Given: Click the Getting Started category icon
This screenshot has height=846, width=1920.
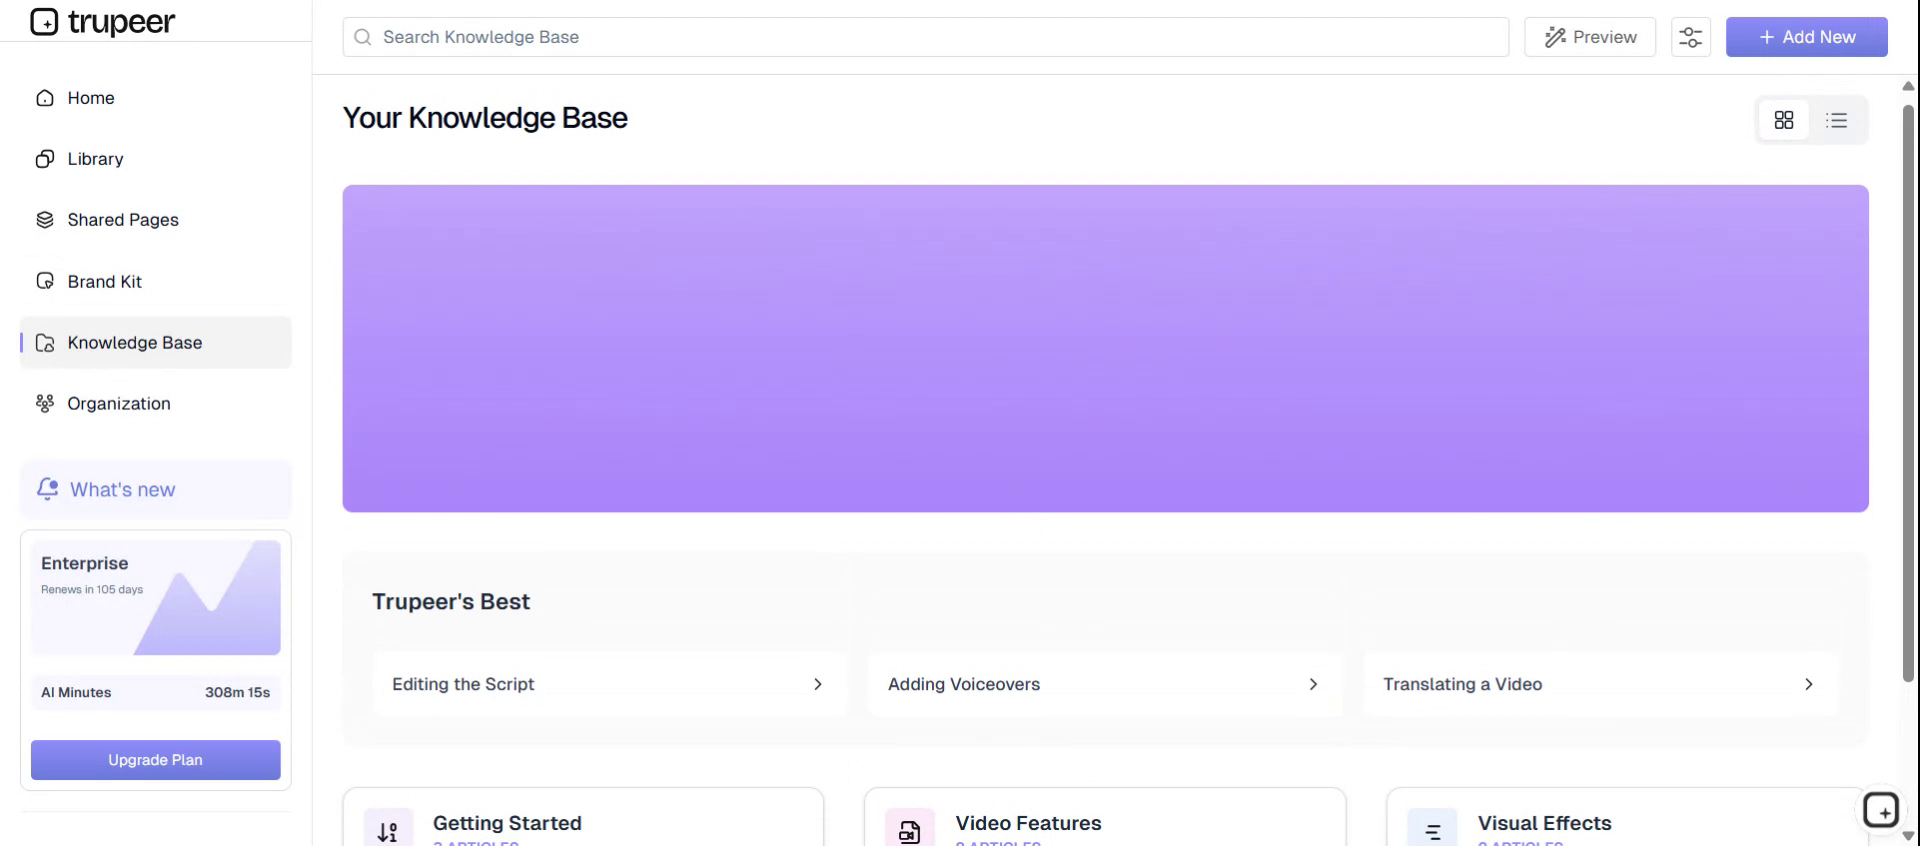Looking at the screenshot, I should tap(388, 831).
